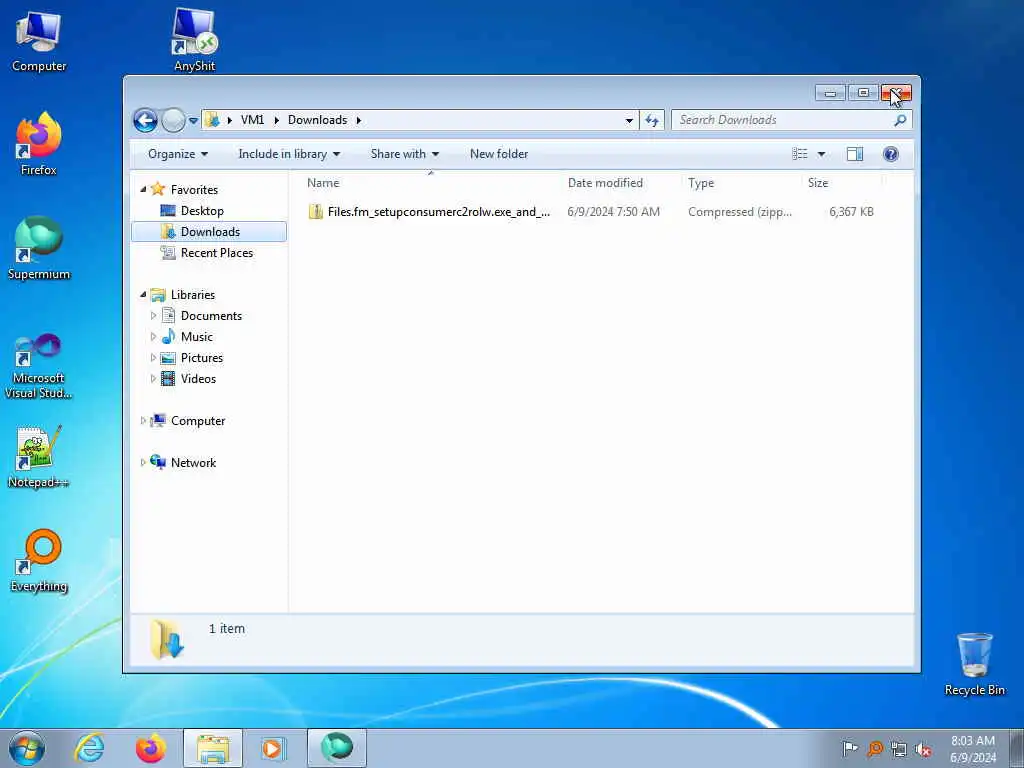Expand the Music library

(x=153, y=337)
